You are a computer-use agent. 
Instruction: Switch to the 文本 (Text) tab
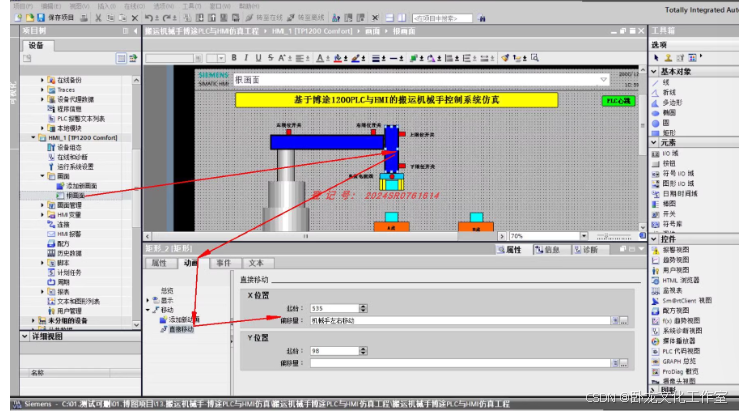(x=256, y=263)
